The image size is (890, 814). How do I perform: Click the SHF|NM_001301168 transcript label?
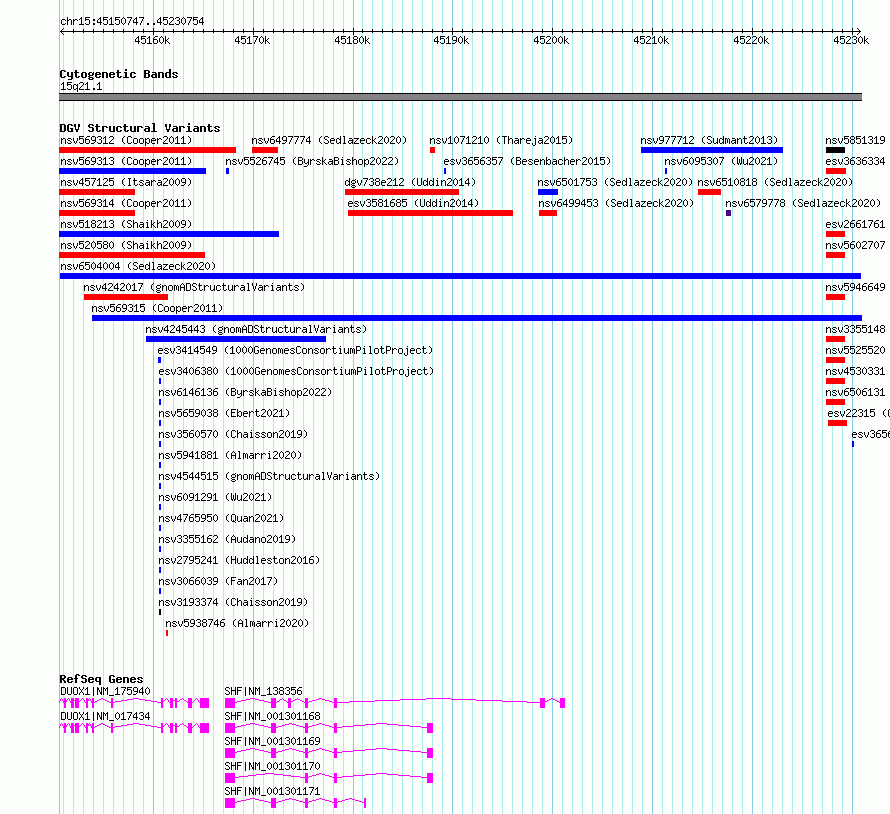pyautogui.click(x=272, y=716)
